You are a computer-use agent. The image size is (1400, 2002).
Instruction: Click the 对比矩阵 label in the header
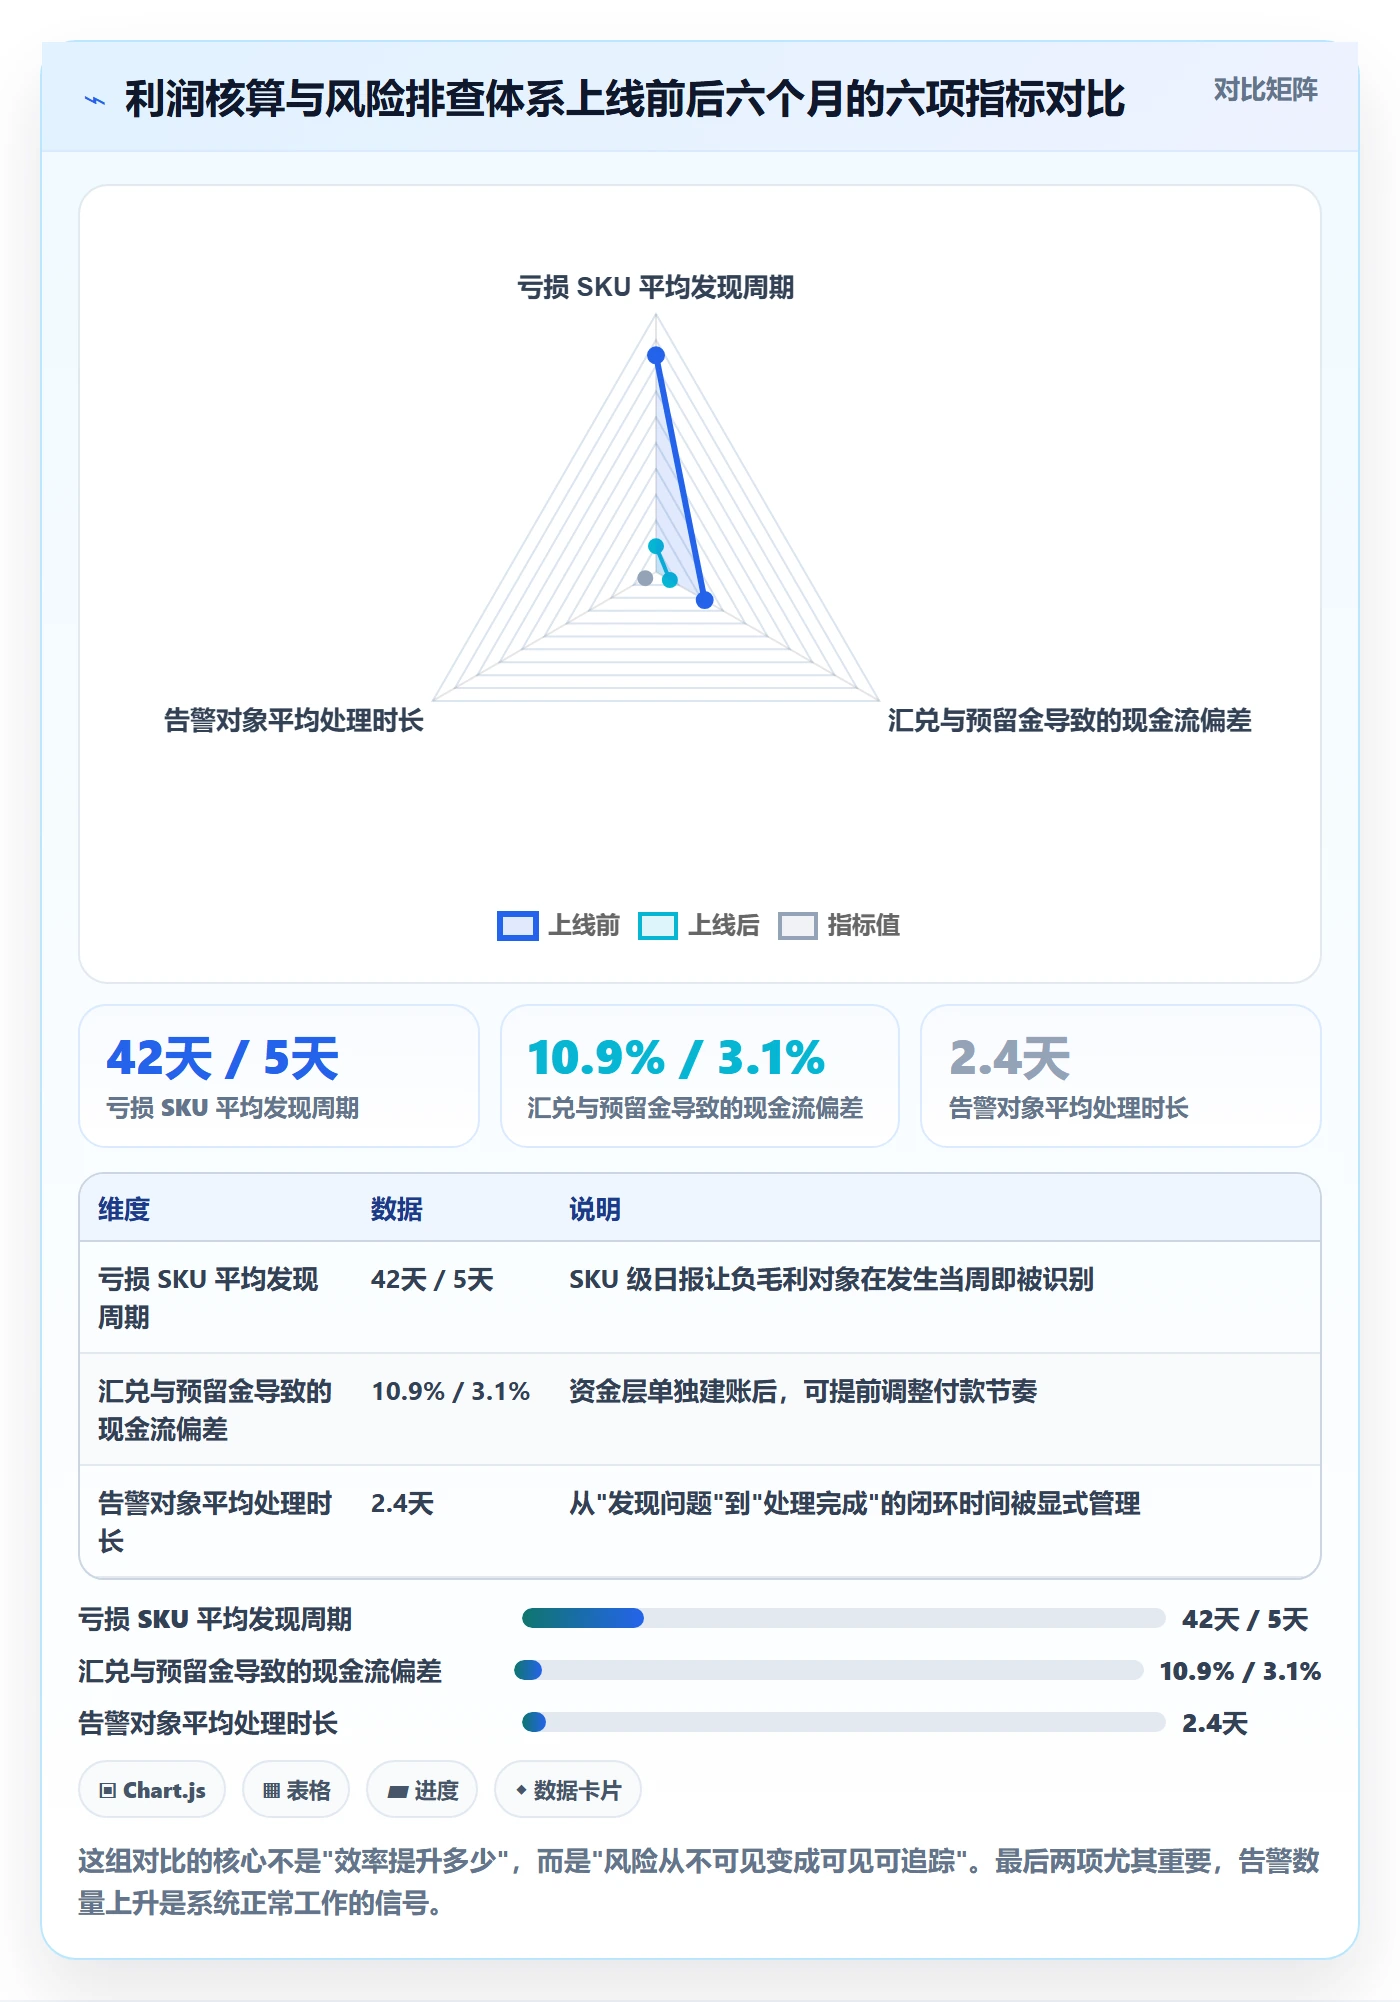click(1265, 90)
